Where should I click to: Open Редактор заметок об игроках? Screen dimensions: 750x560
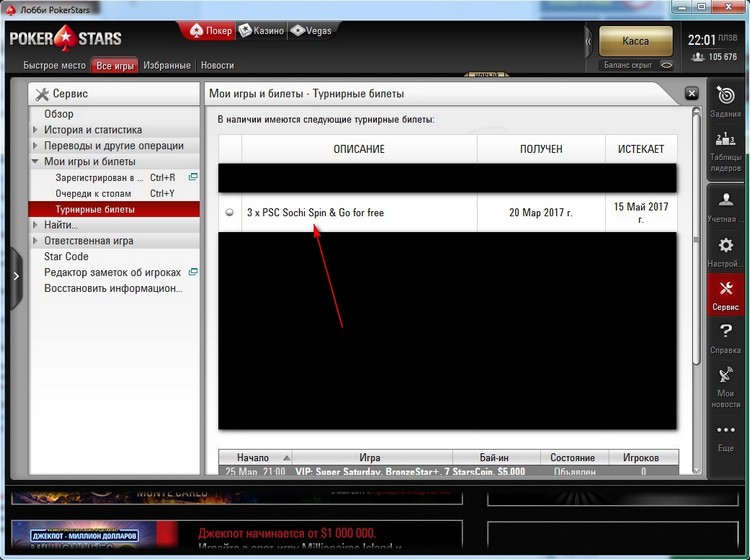point(114,272)
